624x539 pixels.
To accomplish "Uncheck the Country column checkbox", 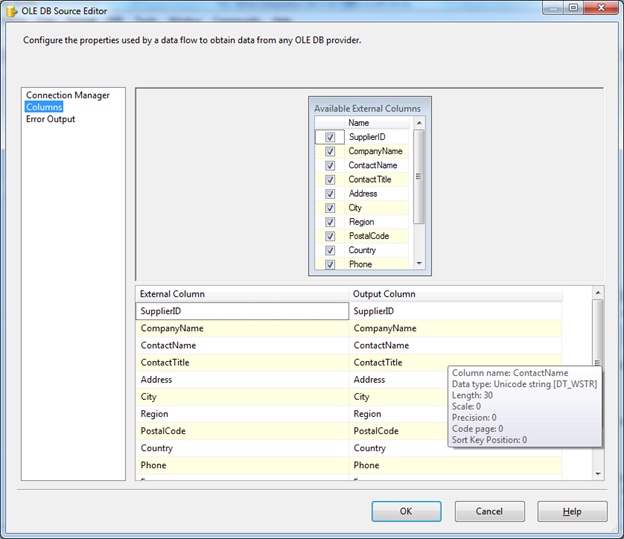I will coord(330,250).
